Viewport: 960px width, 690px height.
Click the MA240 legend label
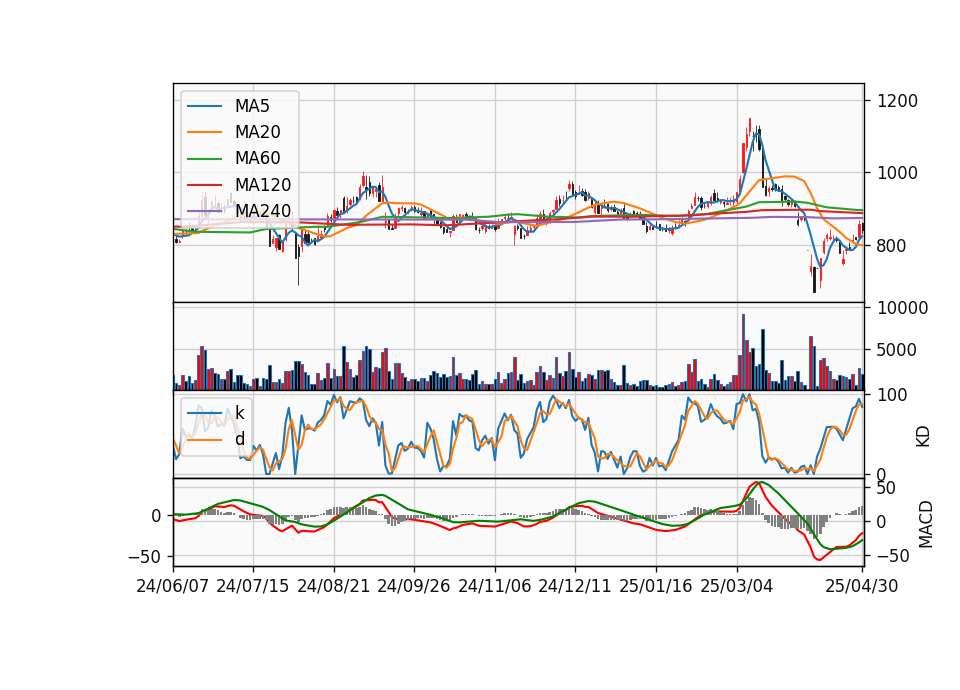coord(263,211)
